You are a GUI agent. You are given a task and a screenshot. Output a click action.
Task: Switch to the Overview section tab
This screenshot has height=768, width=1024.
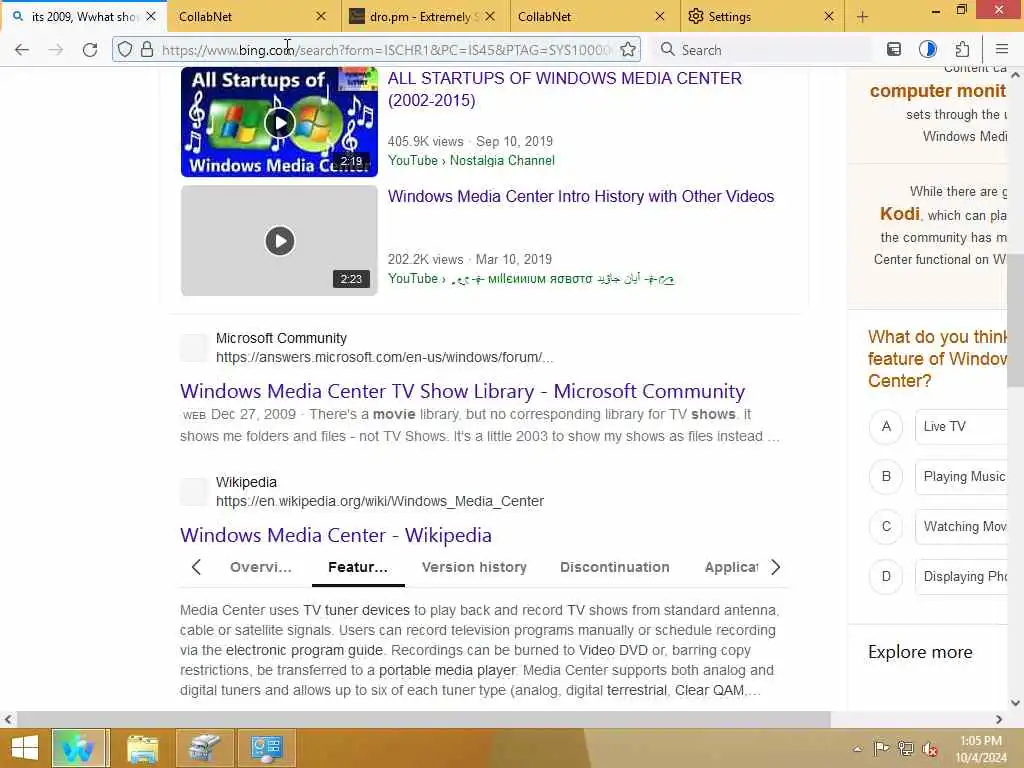[x=261, y=567]
